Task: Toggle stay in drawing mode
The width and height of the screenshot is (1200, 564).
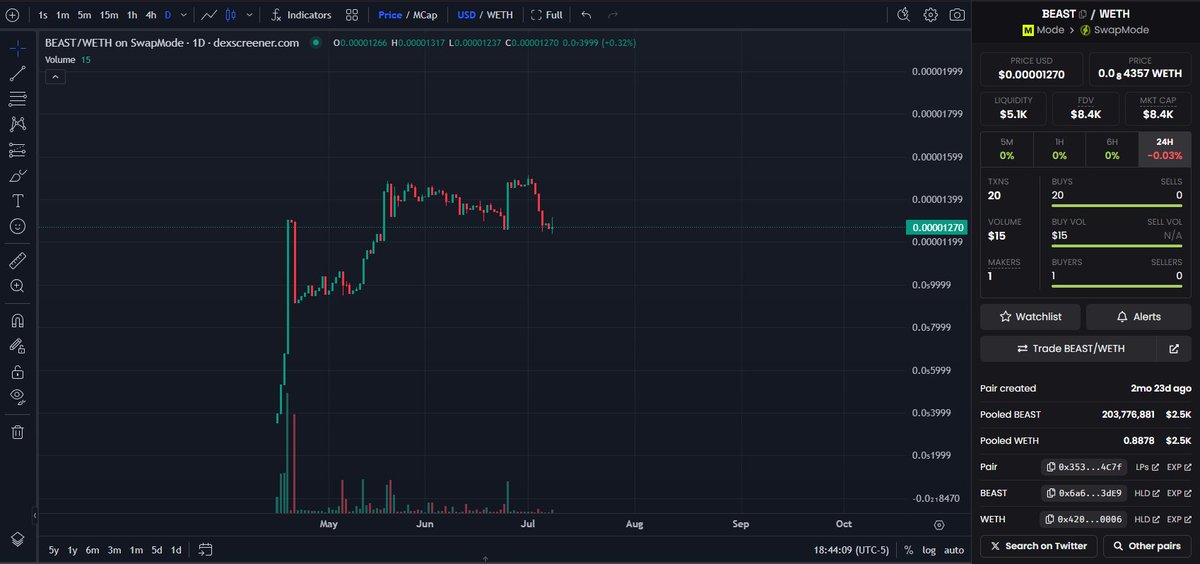Action: pos(17,346)
